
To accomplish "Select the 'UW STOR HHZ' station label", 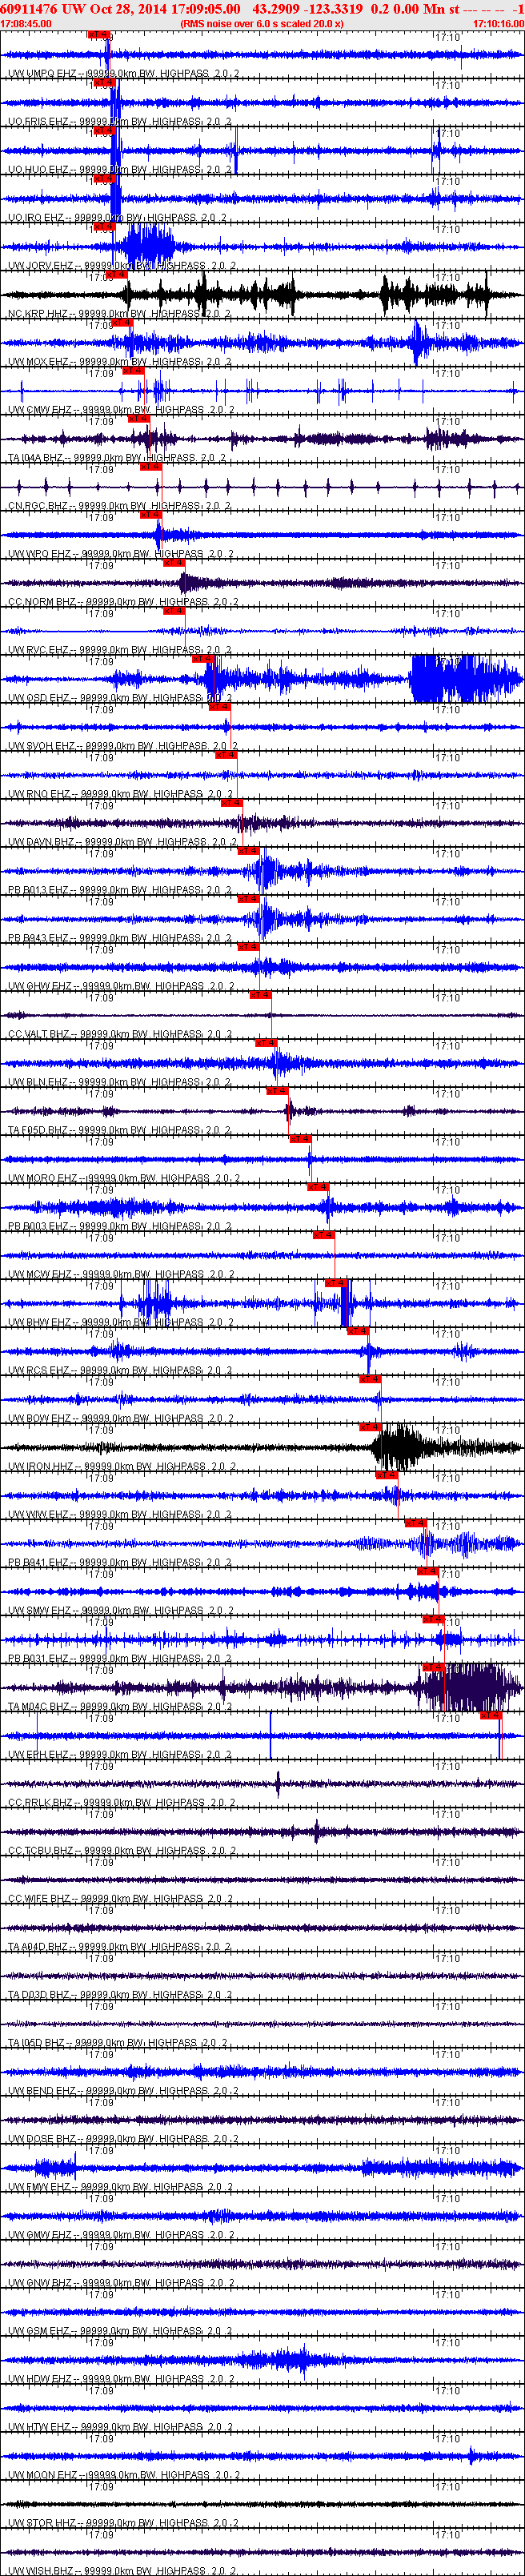I will coord(41,2522).
